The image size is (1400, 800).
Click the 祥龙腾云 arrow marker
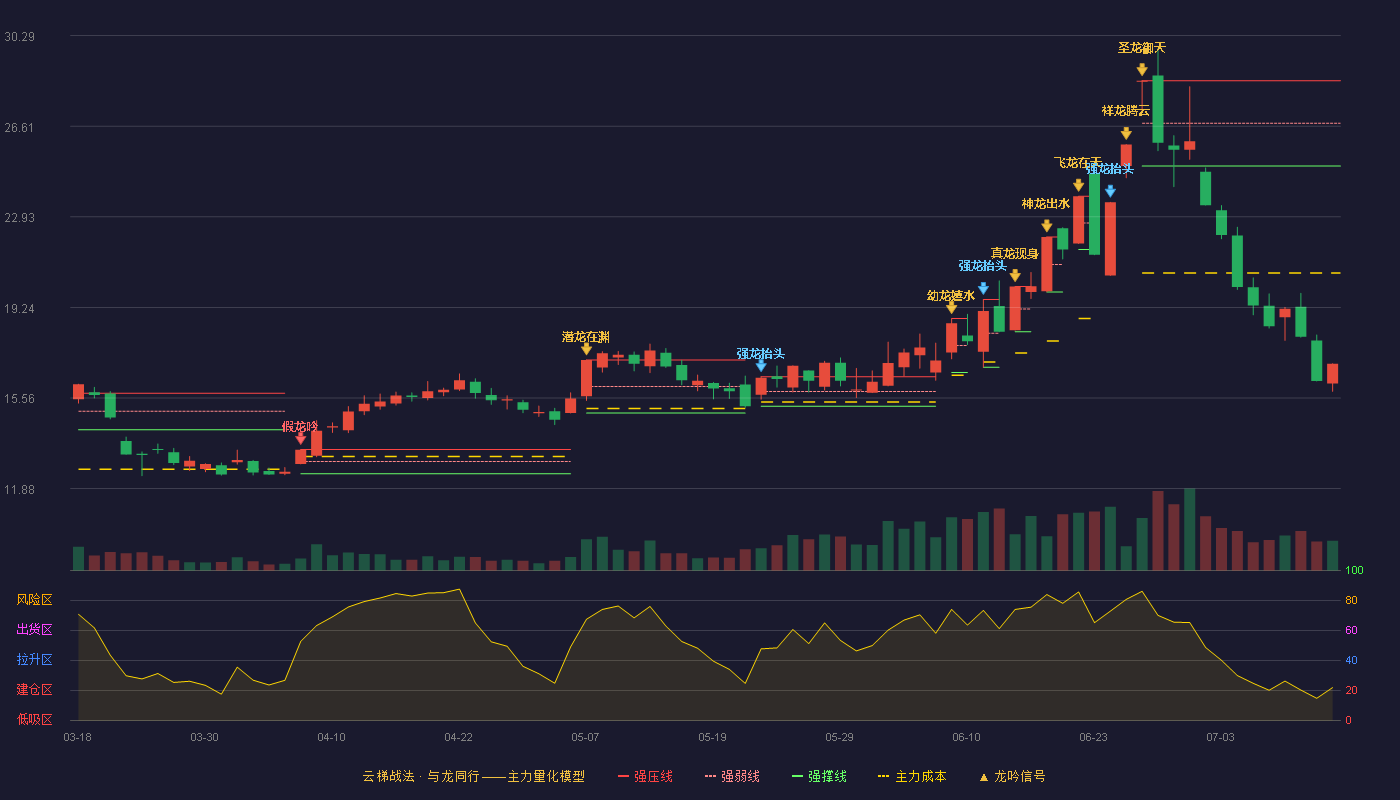1126,133
